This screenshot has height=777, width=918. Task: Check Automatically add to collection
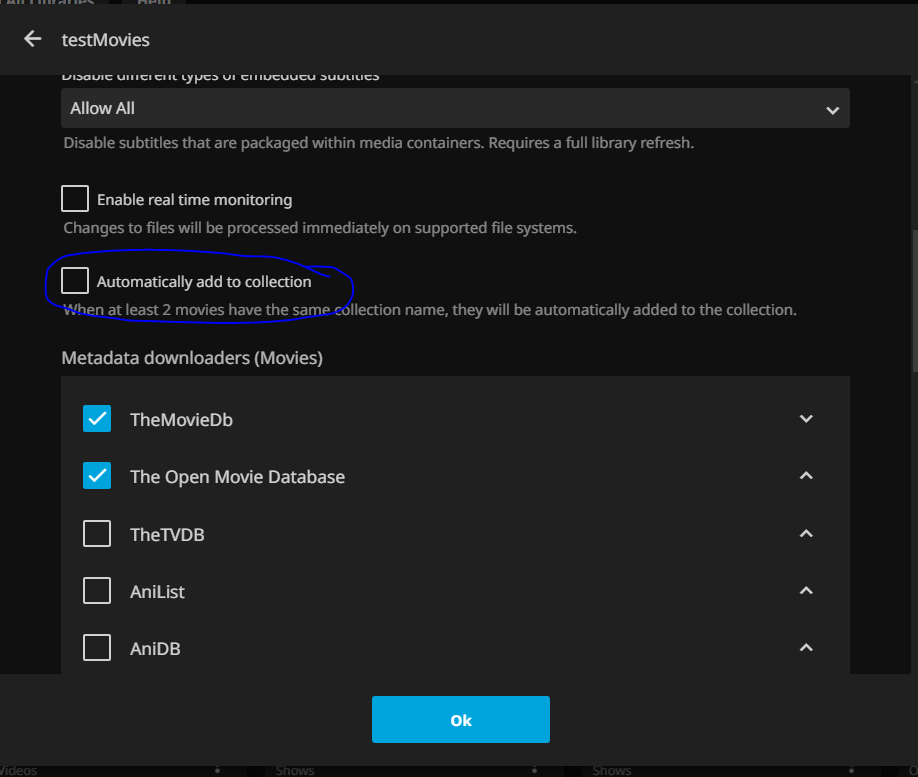pos(75,281)
